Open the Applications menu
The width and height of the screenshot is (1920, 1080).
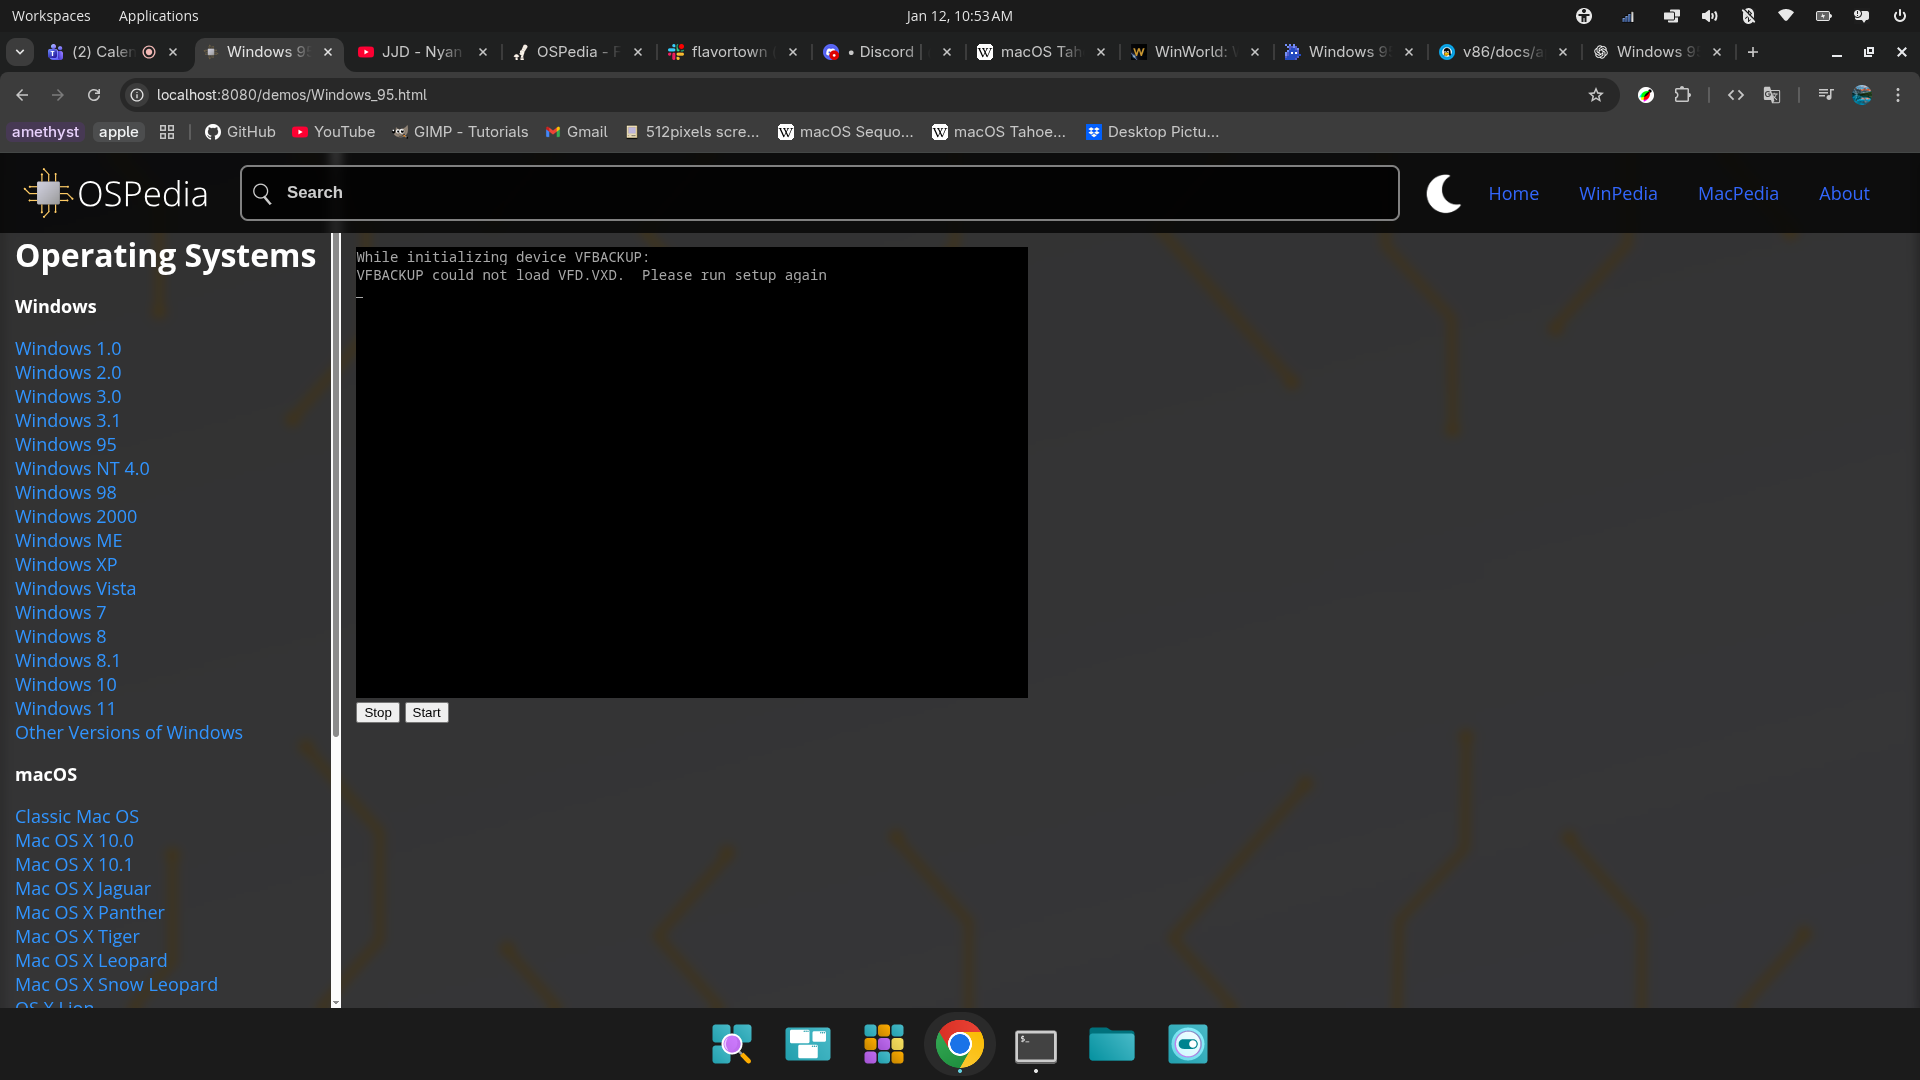click(x=158, y=16)
